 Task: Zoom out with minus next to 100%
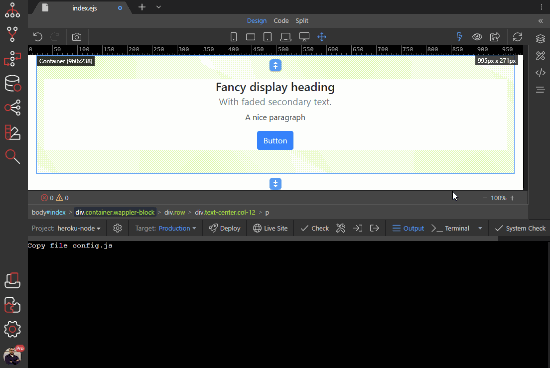485,198
